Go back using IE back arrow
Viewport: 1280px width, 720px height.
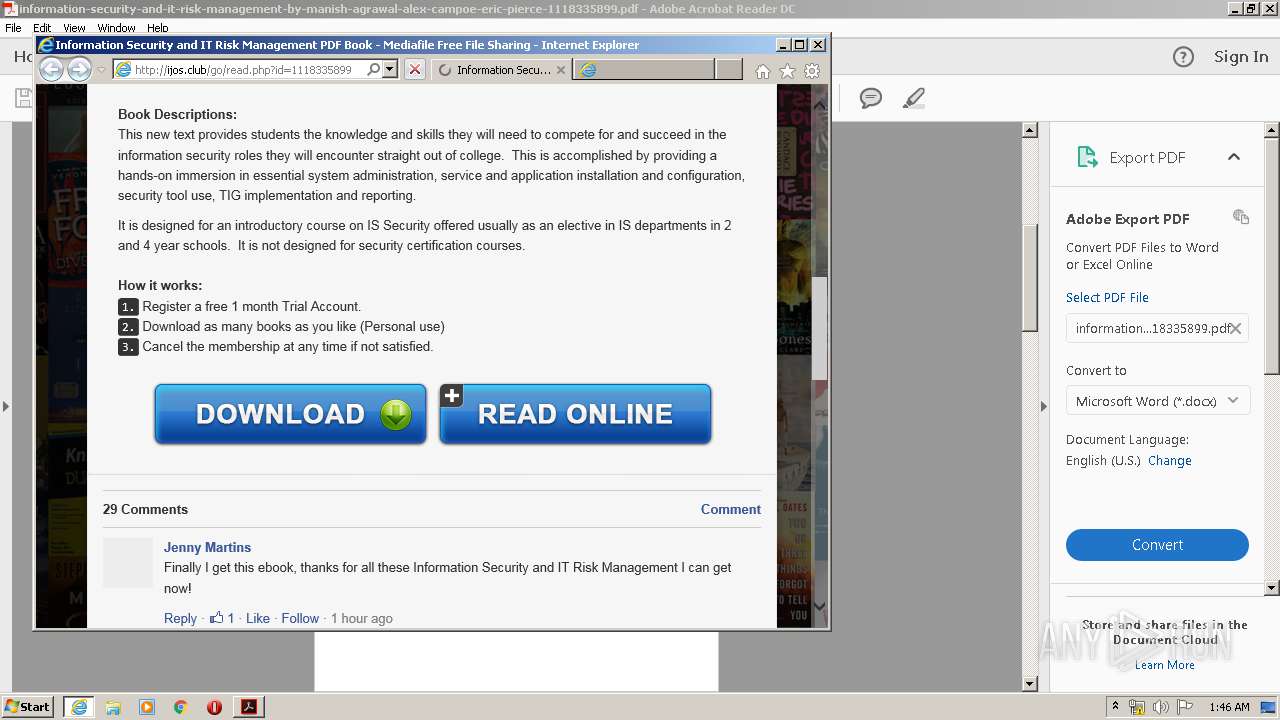pos(51,69)
